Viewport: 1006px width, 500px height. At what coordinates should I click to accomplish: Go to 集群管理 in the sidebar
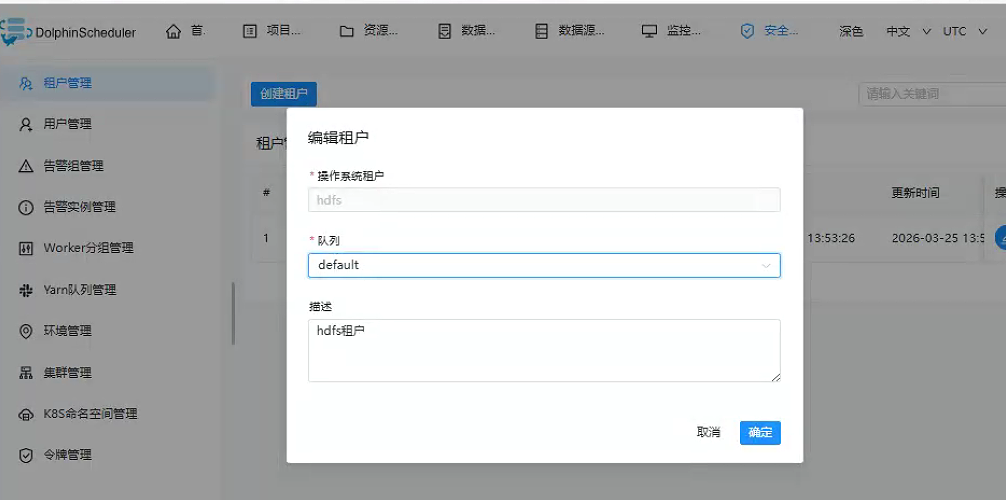67,372
